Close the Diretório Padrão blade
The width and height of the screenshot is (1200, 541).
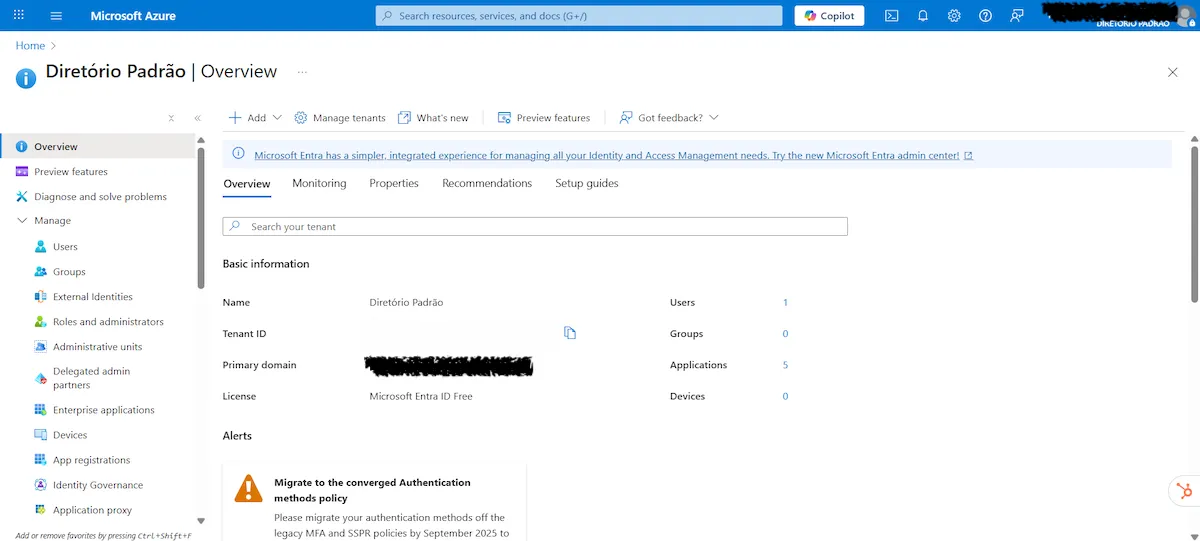(1173, 72)
